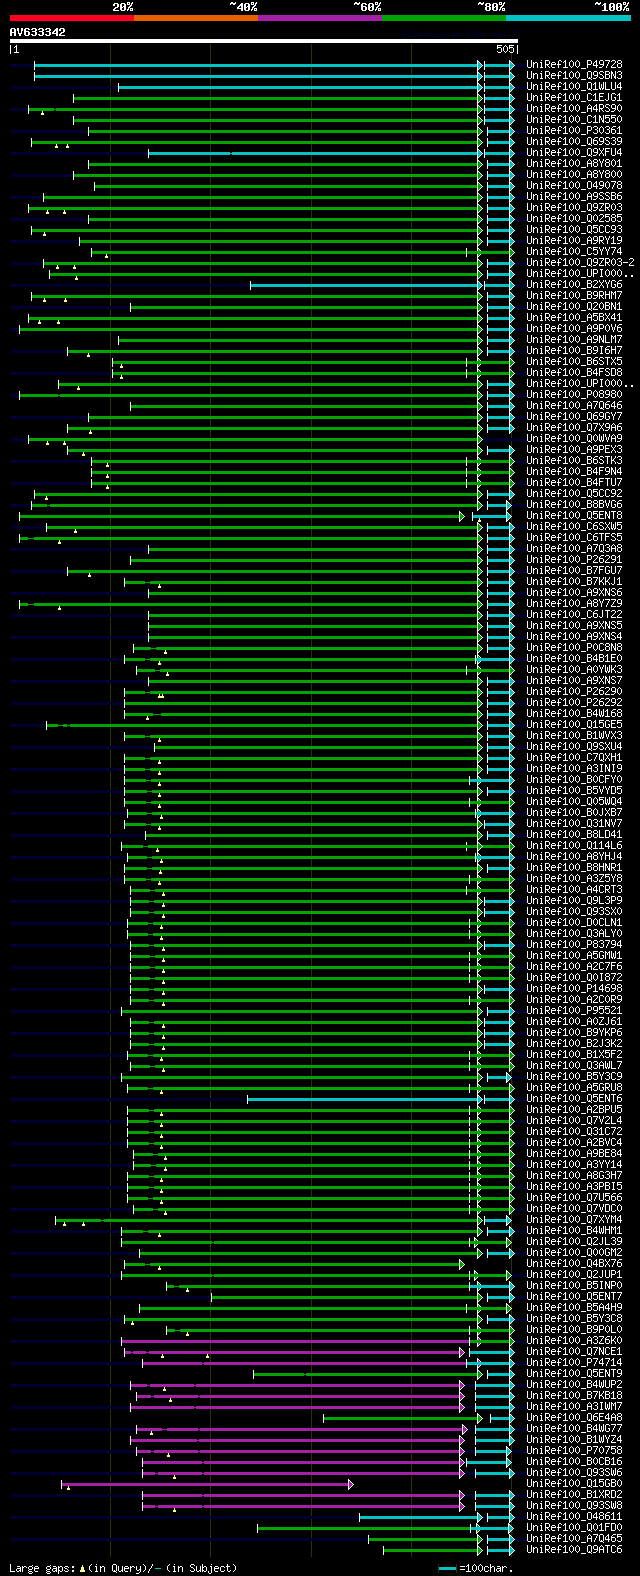The height and width of the screenshot is (1576, 640).
Task: Click the magenta alignment bar for UniRef100_Q15GB0
Action: click(207, 1484)
